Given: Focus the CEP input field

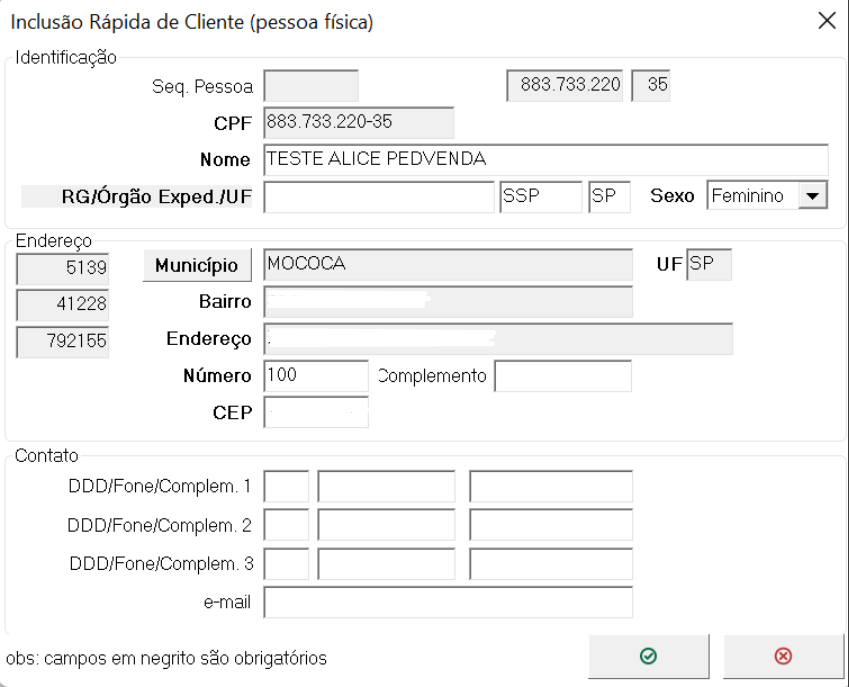Looking at the screenshot, I should tap(316, 412).
